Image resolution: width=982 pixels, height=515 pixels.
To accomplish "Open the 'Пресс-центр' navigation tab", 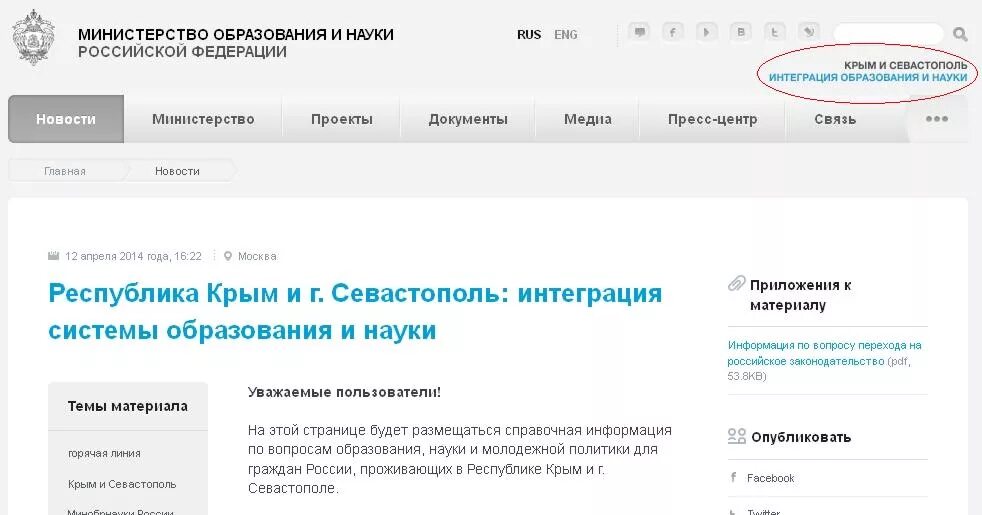I will pyautogui.click(x=713, y=119).
